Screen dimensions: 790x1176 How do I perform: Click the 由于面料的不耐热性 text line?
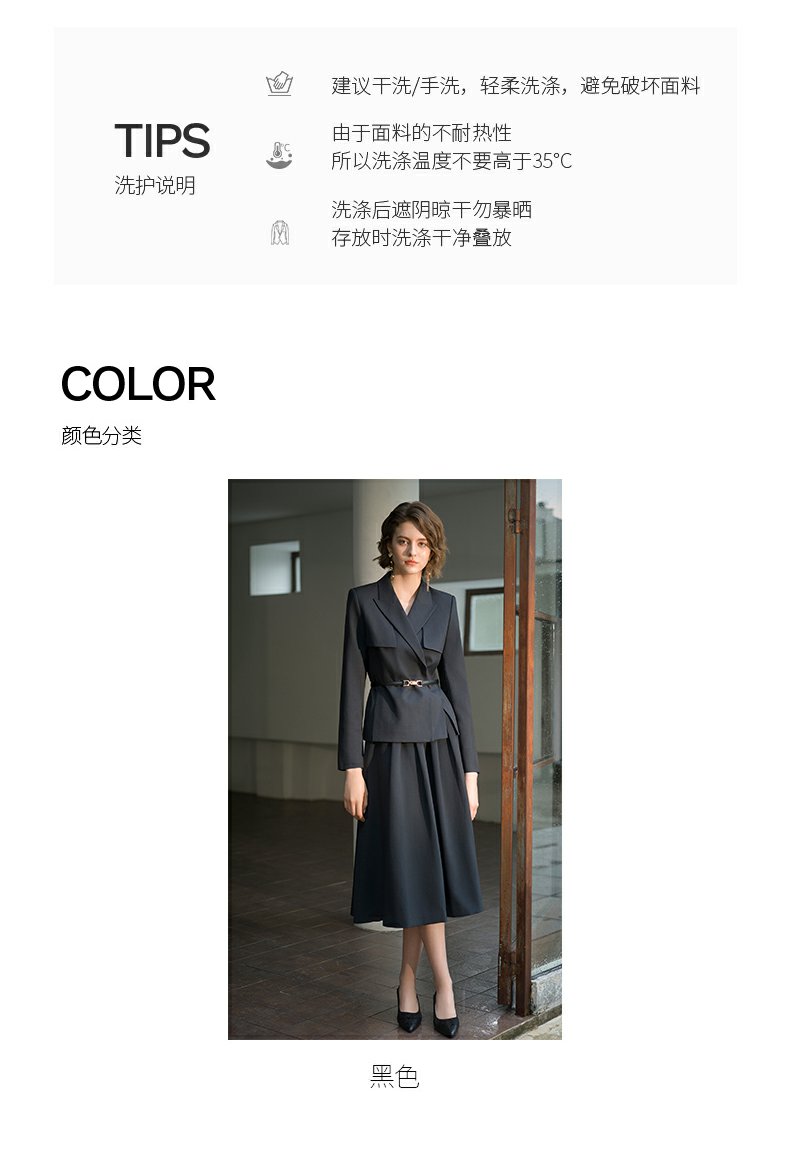point(422,134)
